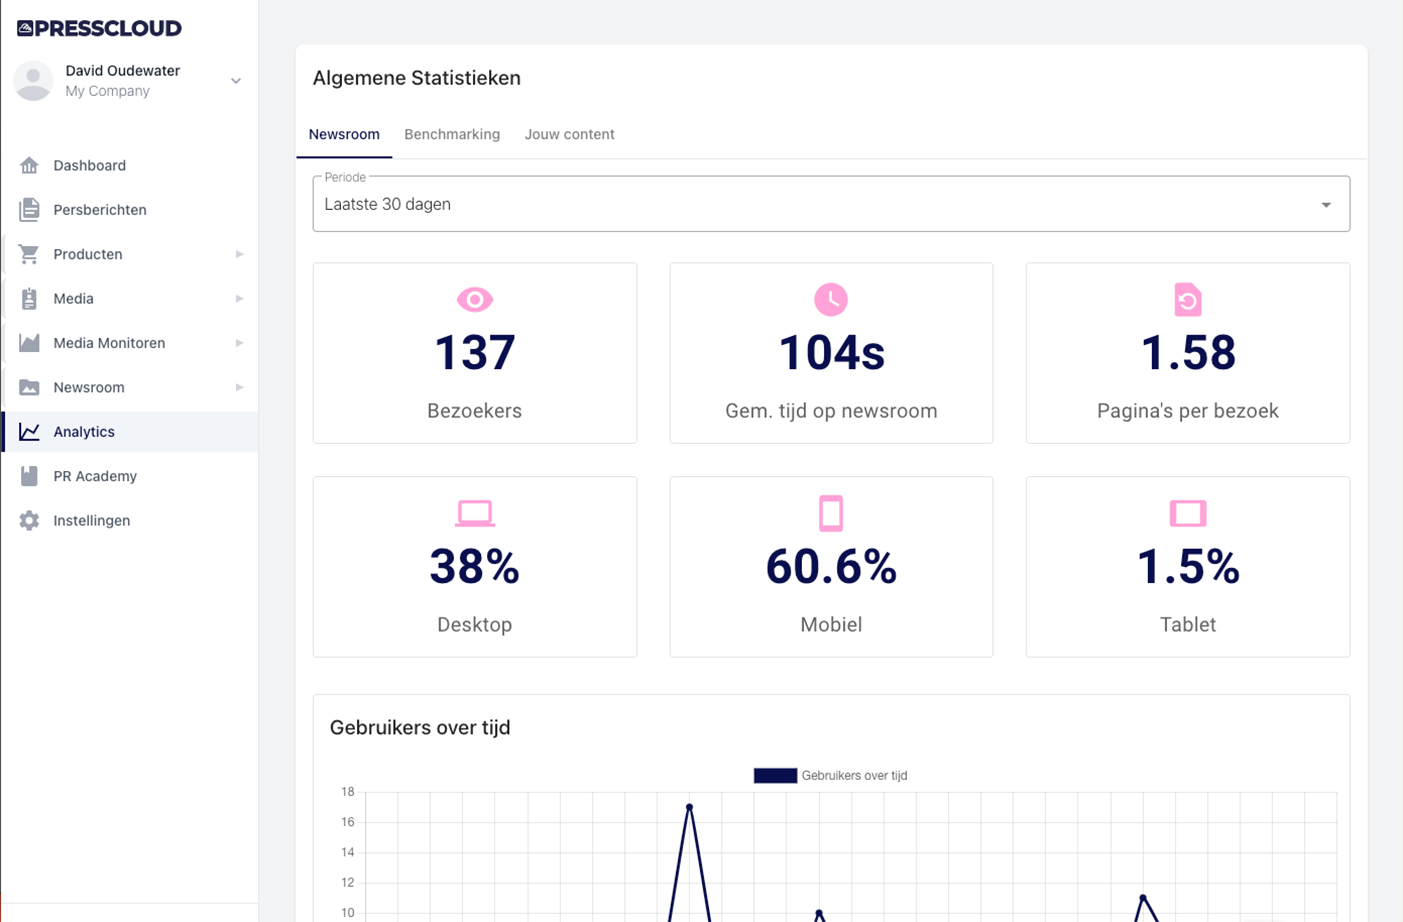Expand the Producten submenu arrow
Screen dimensions: 1403x922
pyautogui.click(x=239, y=254)
